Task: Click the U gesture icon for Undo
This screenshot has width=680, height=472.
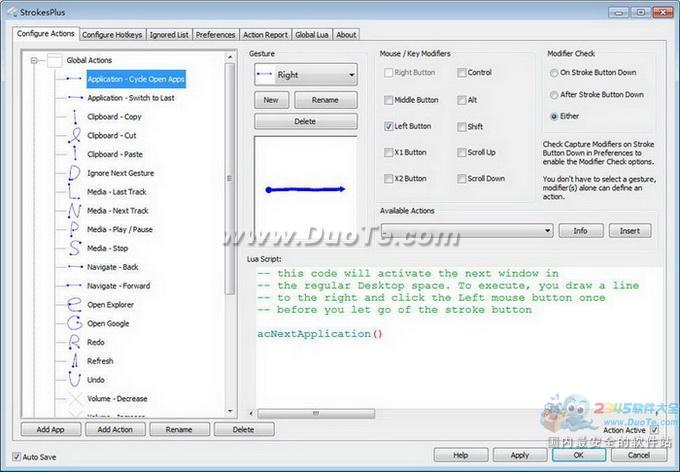Action: click(x=74, y=380)
